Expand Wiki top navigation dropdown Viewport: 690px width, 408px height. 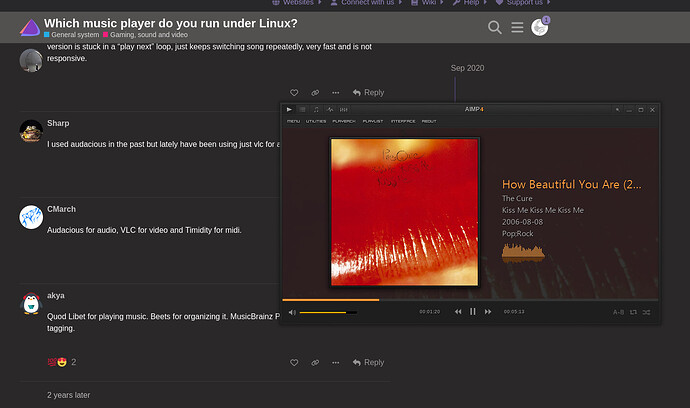tap(428, 3)
